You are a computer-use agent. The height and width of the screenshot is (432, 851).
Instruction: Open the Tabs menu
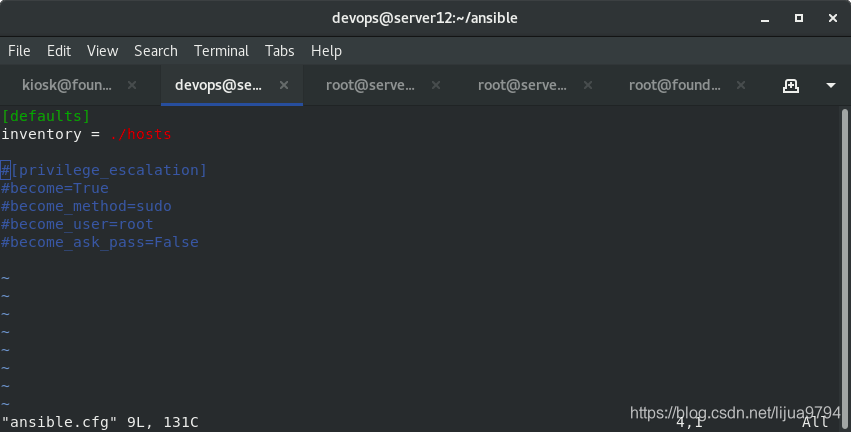point(280,51)
